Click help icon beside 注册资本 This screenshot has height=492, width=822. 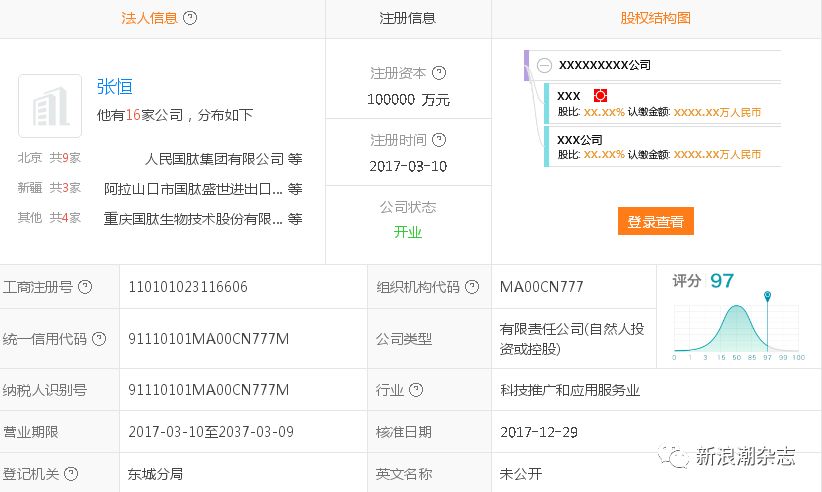tap(439, 73)
